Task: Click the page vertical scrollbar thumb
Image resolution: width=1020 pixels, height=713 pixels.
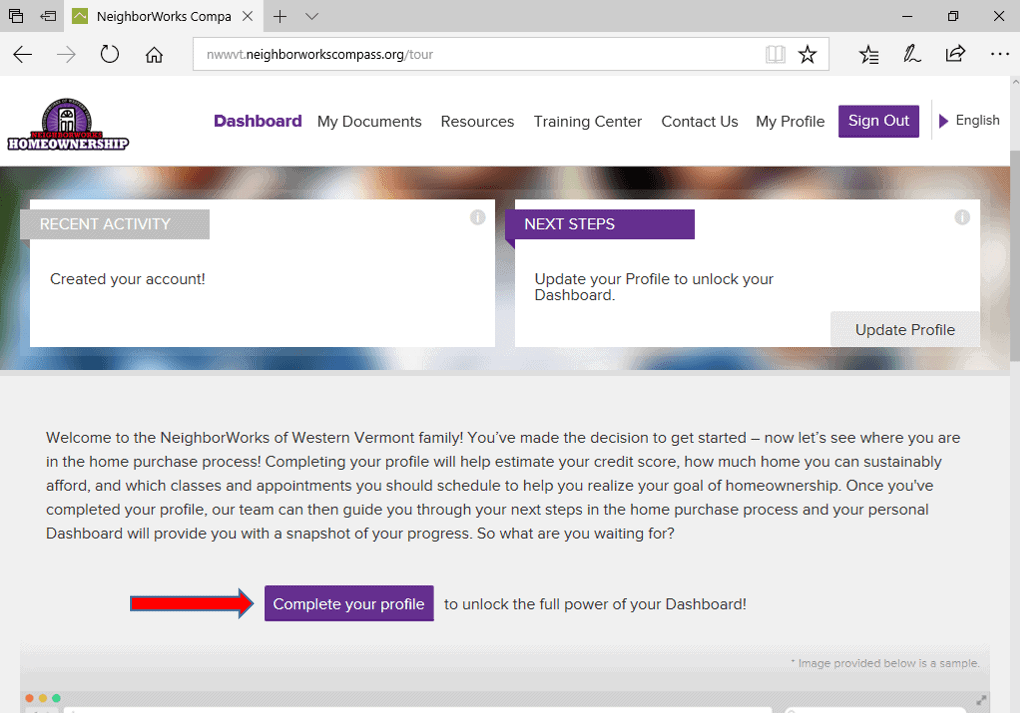Action: pyautogui.click(x=1015, y=255)
